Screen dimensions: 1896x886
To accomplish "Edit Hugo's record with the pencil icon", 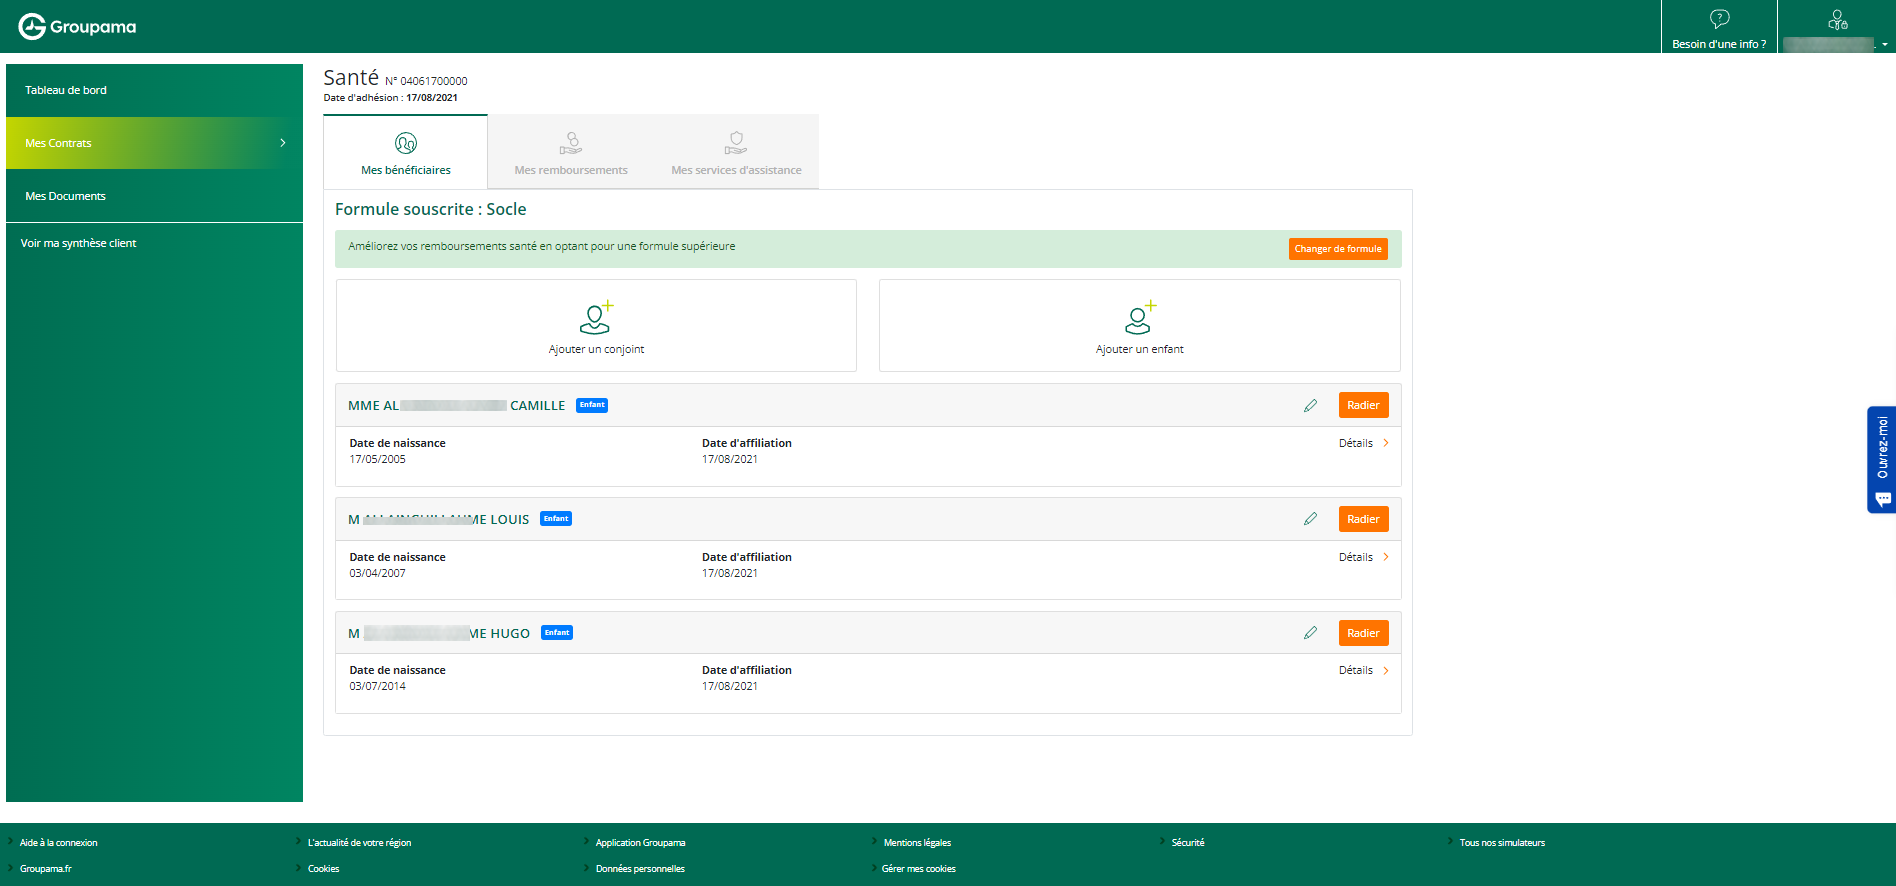I will pos(1310,633).
